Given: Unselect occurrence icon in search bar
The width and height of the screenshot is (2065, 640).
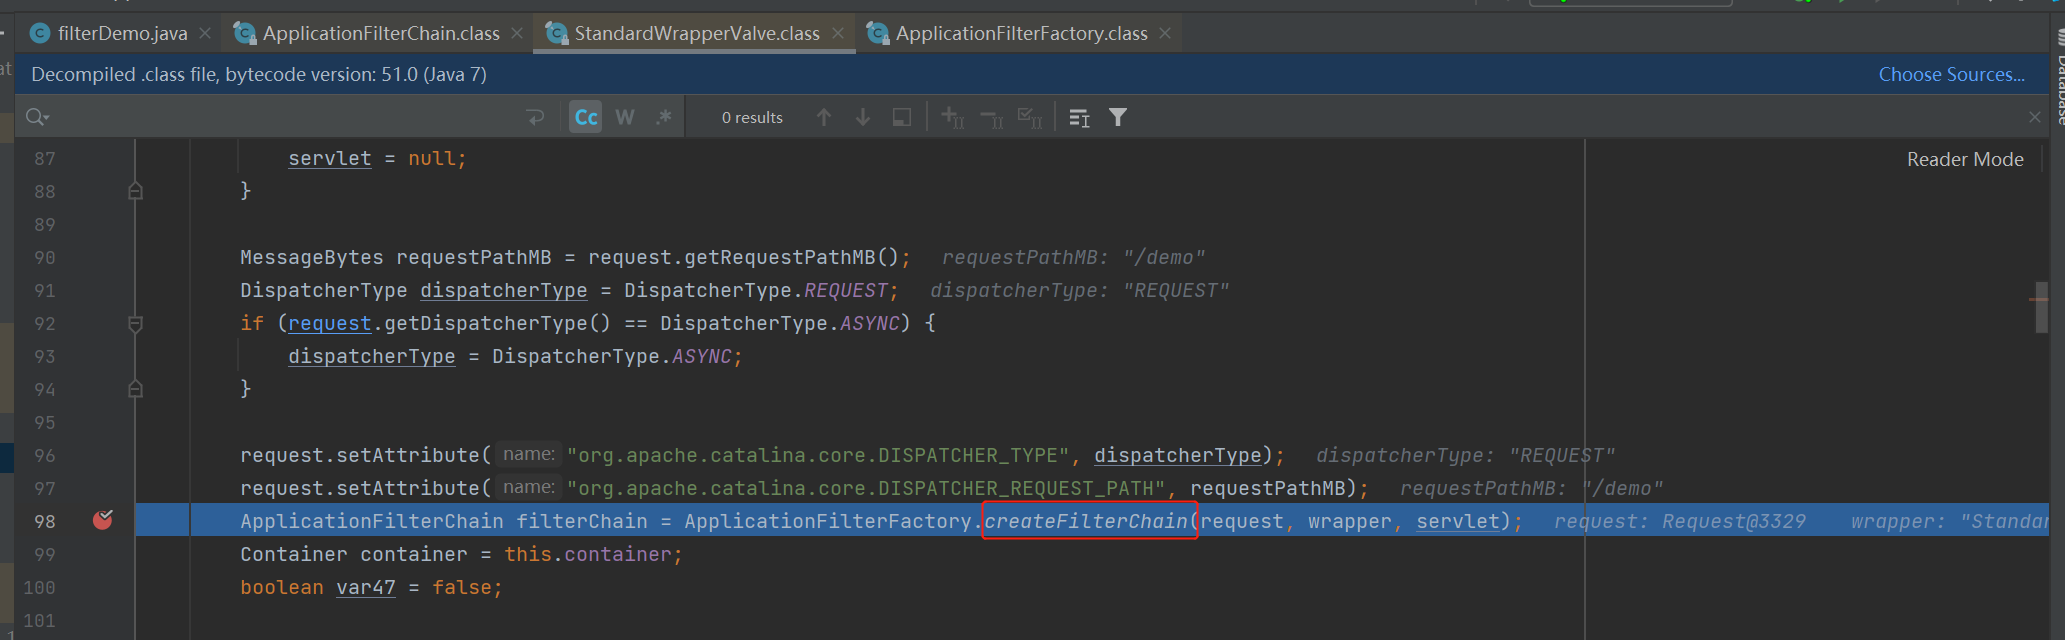Looking at the screenshot, I should tap(991, 118).
